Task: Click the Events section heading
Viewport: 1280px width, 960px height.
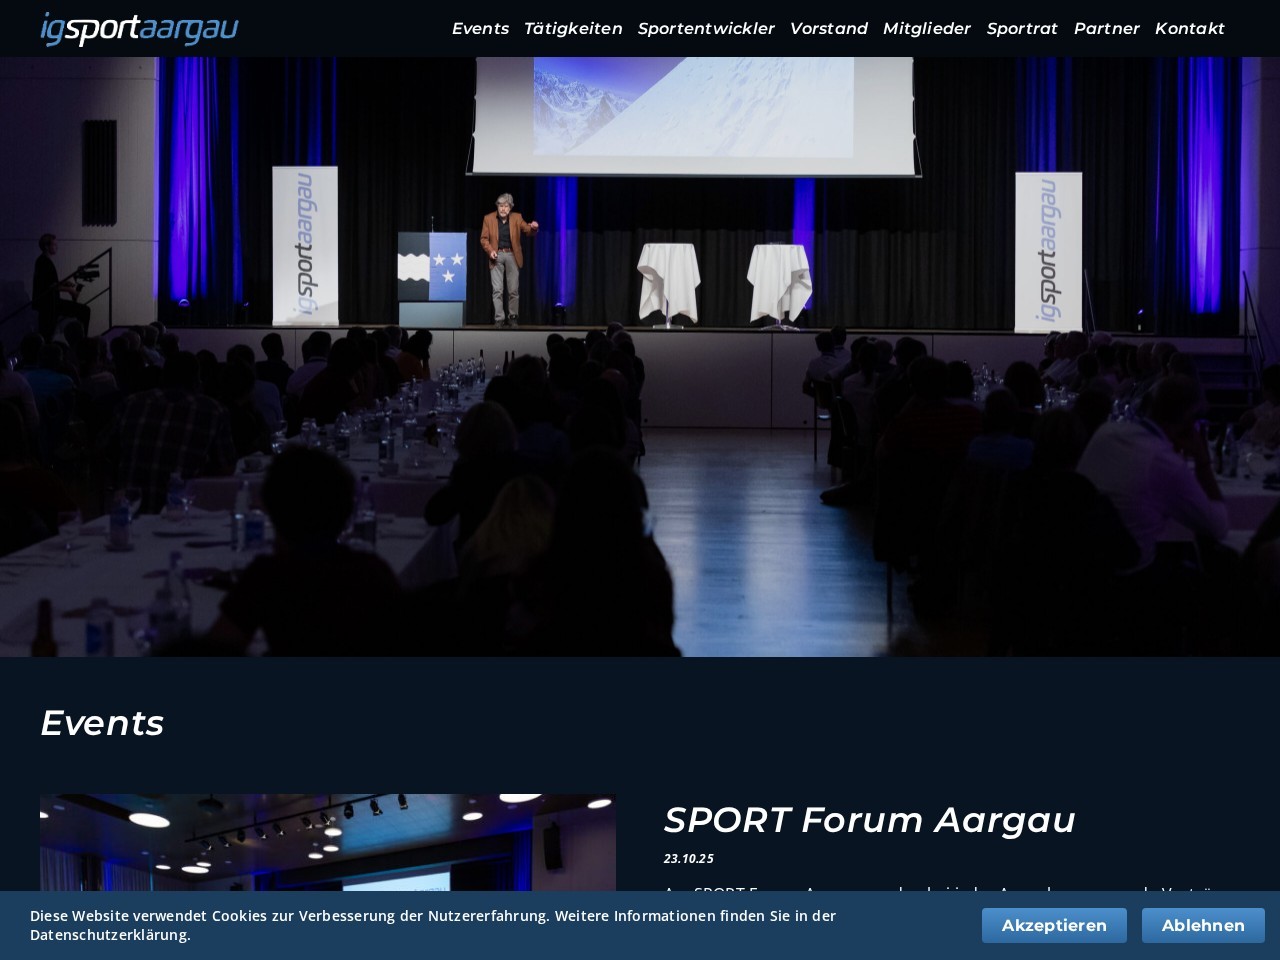Action: point(102,723)
